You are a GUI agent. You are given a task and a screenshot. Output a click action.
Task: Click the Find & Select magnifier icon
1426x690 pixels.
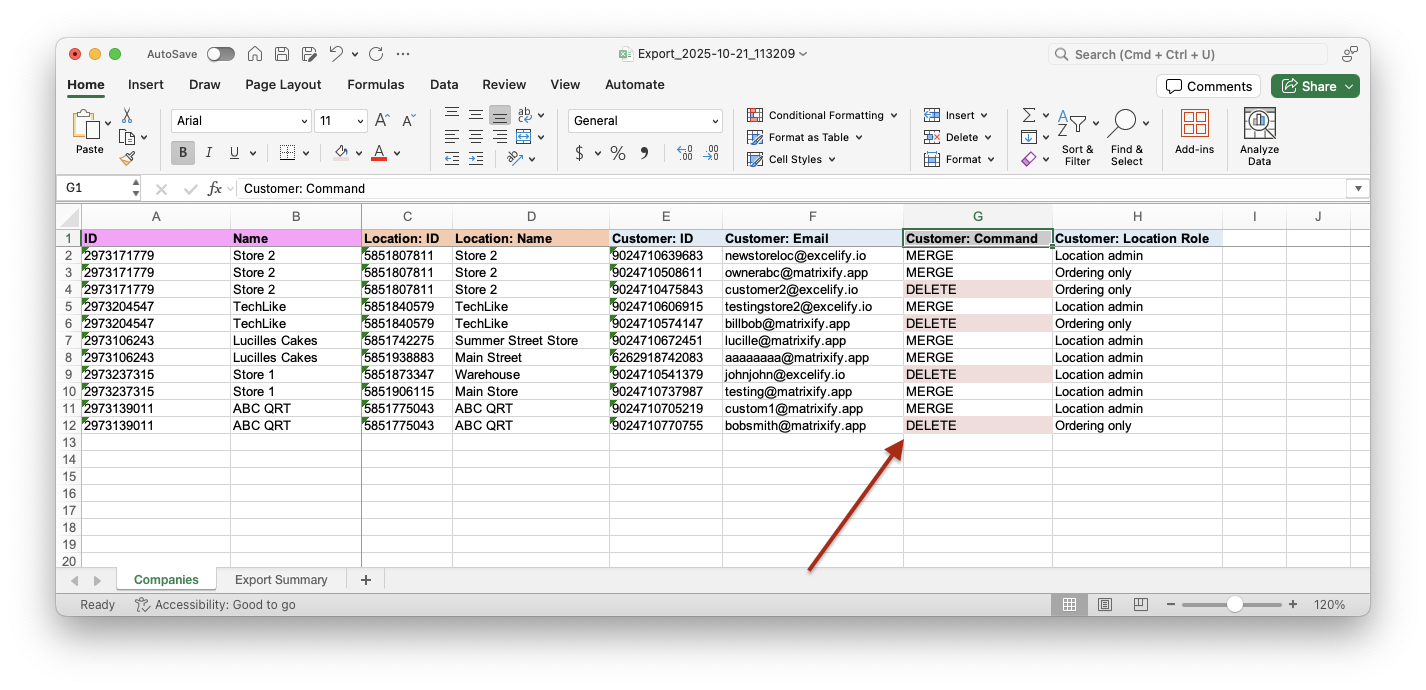tap(1122, 124)
